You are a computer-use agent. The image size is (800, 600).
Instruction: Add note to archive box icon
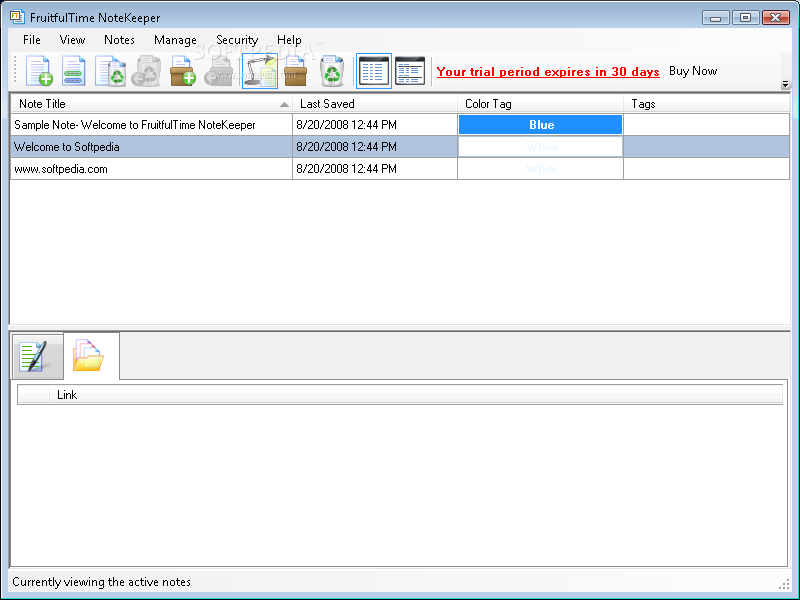(x=183, y=71)
